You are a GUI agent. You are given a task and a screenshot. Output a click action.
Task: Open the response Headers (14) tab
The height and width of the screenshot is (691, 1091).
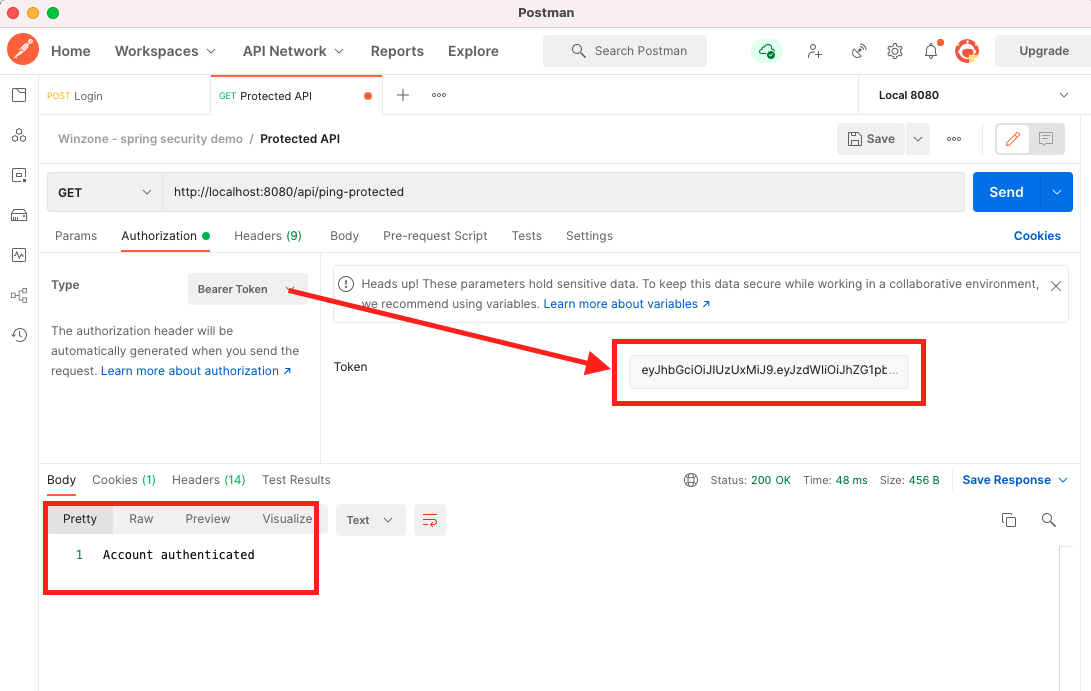(209, 480)
